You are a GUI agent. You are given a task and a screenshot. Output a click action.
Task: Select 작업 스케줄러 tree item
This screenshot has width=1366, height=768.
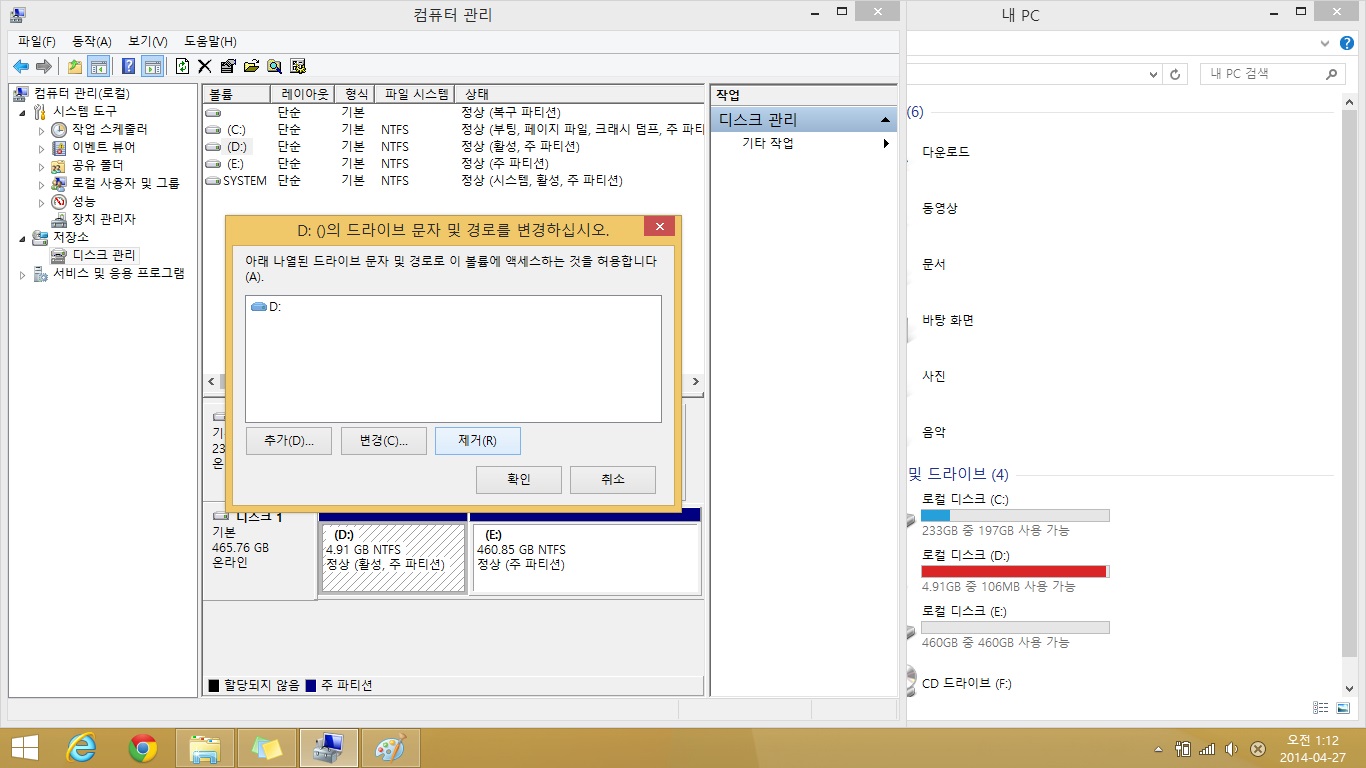click(x=109, y=129)
